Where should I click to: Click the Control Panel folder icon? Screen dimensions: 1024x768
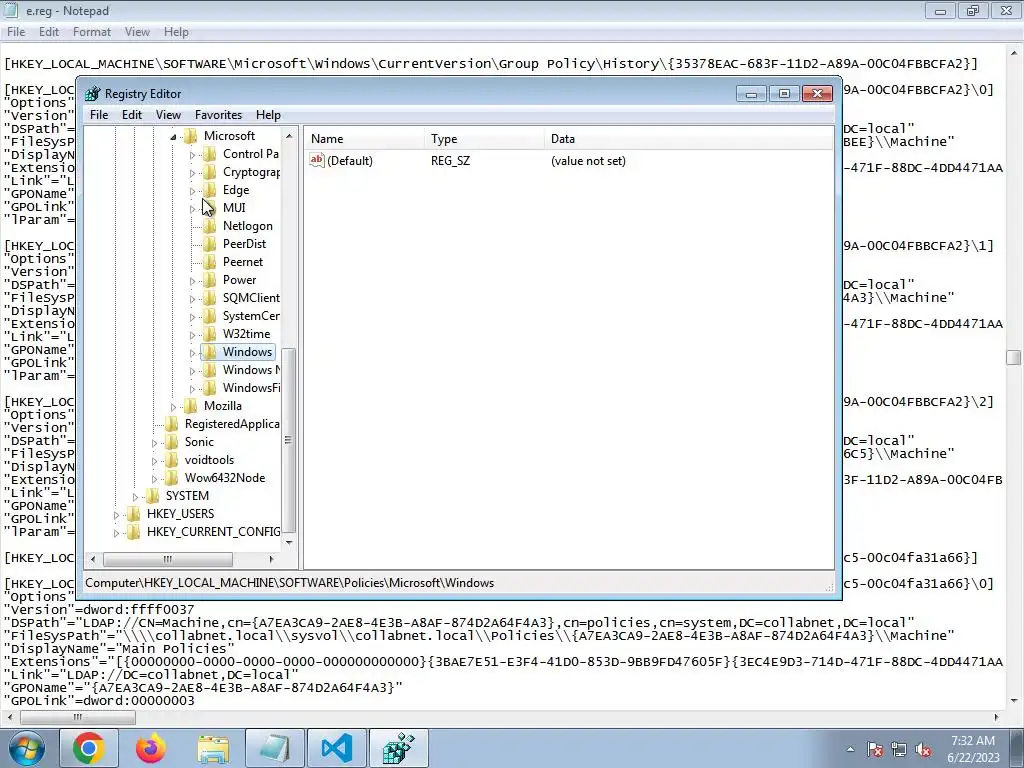[x=210, y=154]
